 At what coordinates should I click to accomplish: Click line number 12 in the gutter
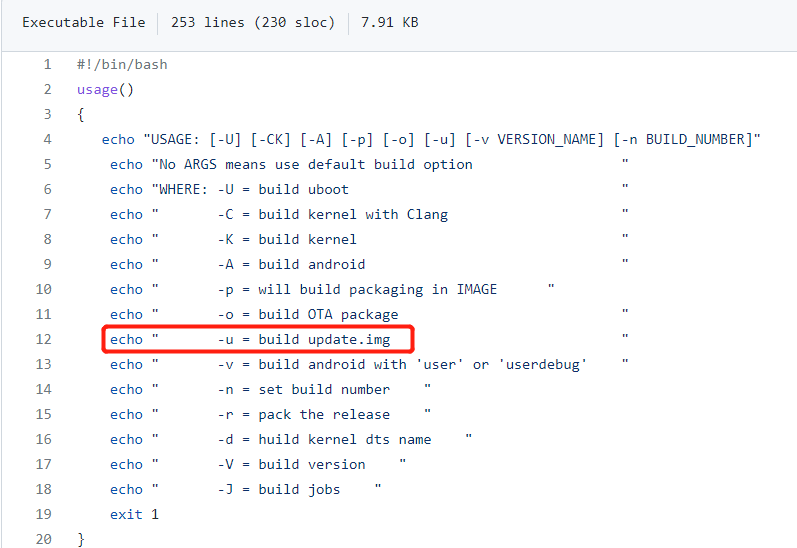click(43, 339)
